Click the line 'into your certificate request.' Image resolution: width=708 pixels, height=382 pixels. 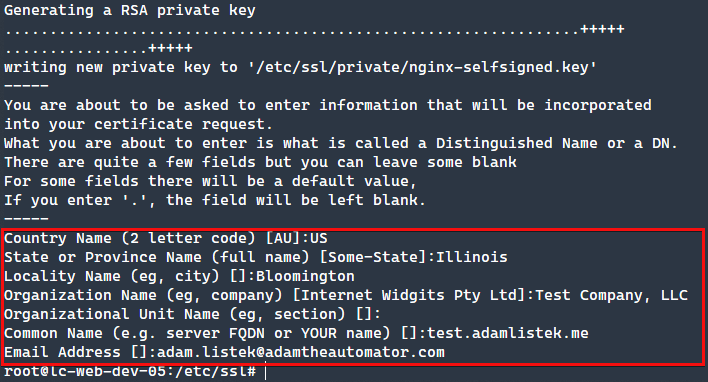click(x=139, y=124)
